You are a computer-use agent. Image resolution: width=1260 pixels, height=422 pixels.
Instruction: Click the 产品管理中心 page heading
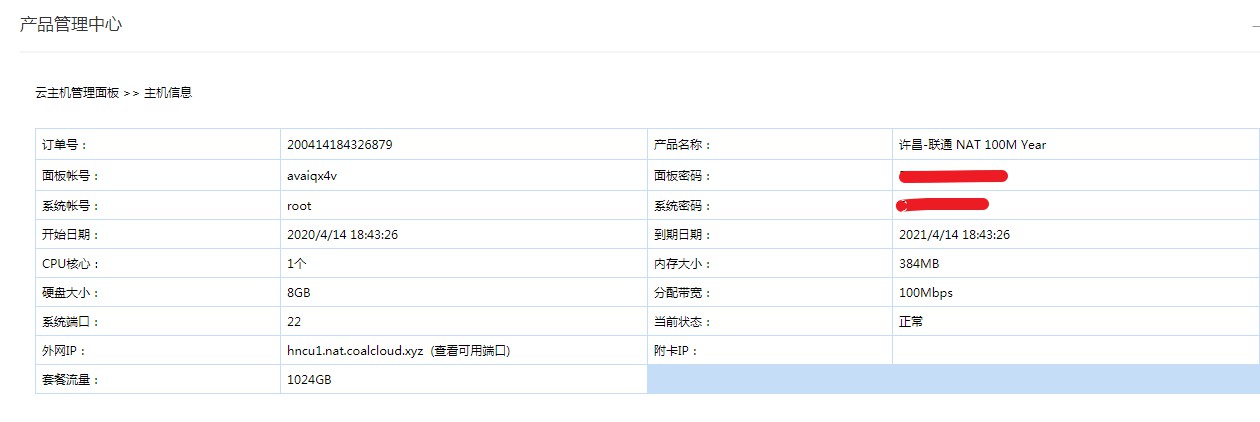click(71, 24)
